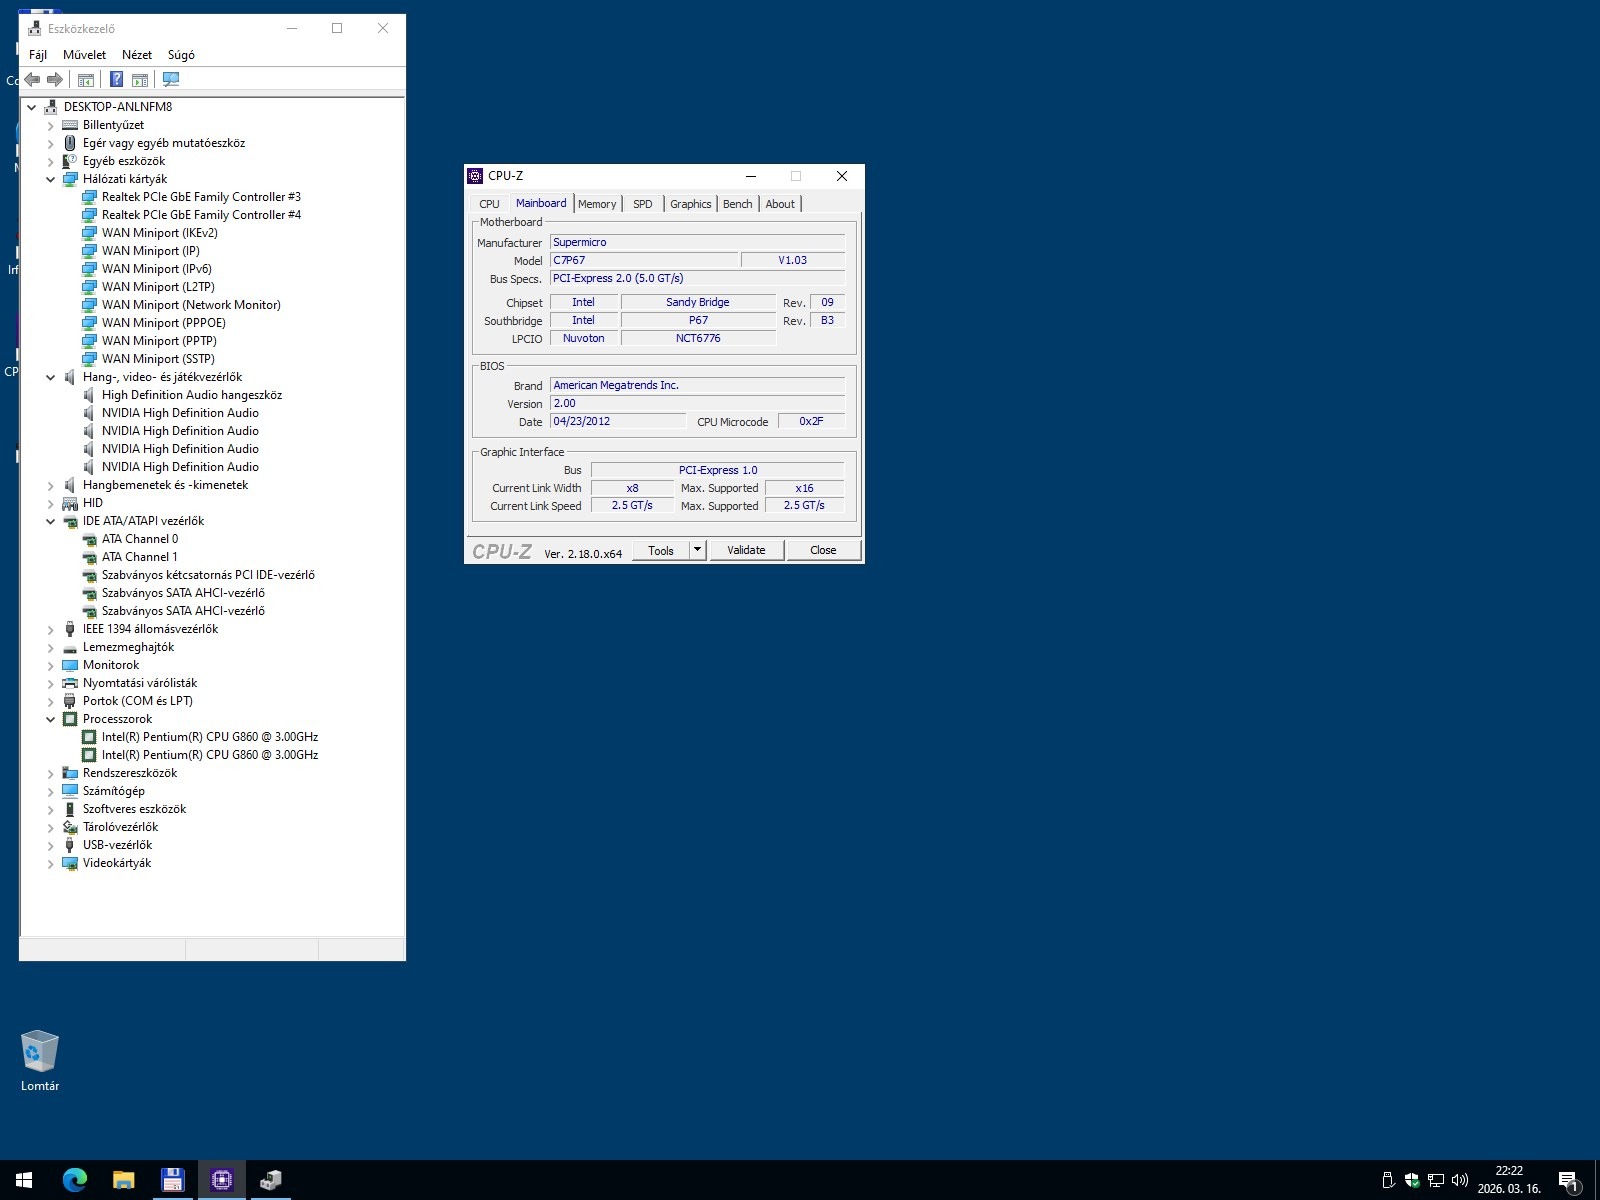Click the floppy disk app on the taskbar
Image resolution: width=1600 pixels, height=1200 pixels.
click(x=172, y=1180)
